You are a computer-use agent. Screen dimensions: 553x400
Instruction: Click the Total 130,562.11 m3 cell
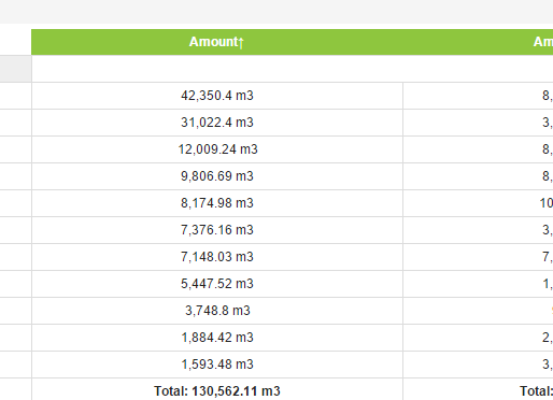point(217,390)
